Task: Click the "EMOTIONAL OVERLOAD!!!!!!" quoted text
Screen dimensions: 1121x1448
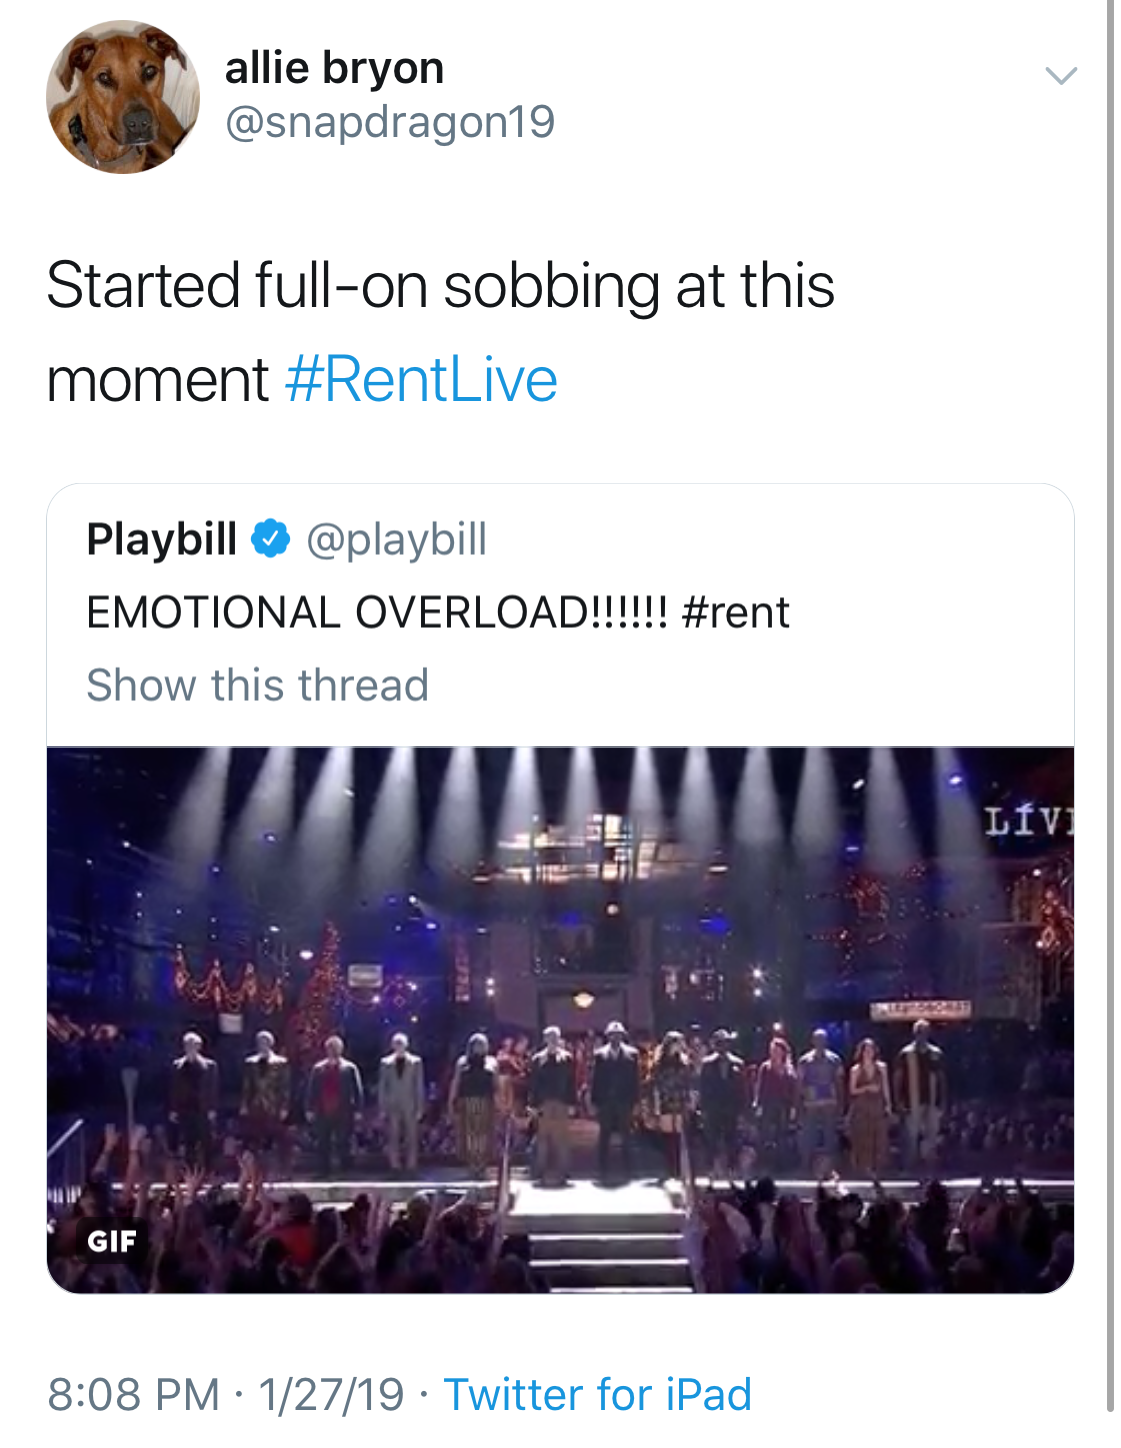Action: point(376,612)
